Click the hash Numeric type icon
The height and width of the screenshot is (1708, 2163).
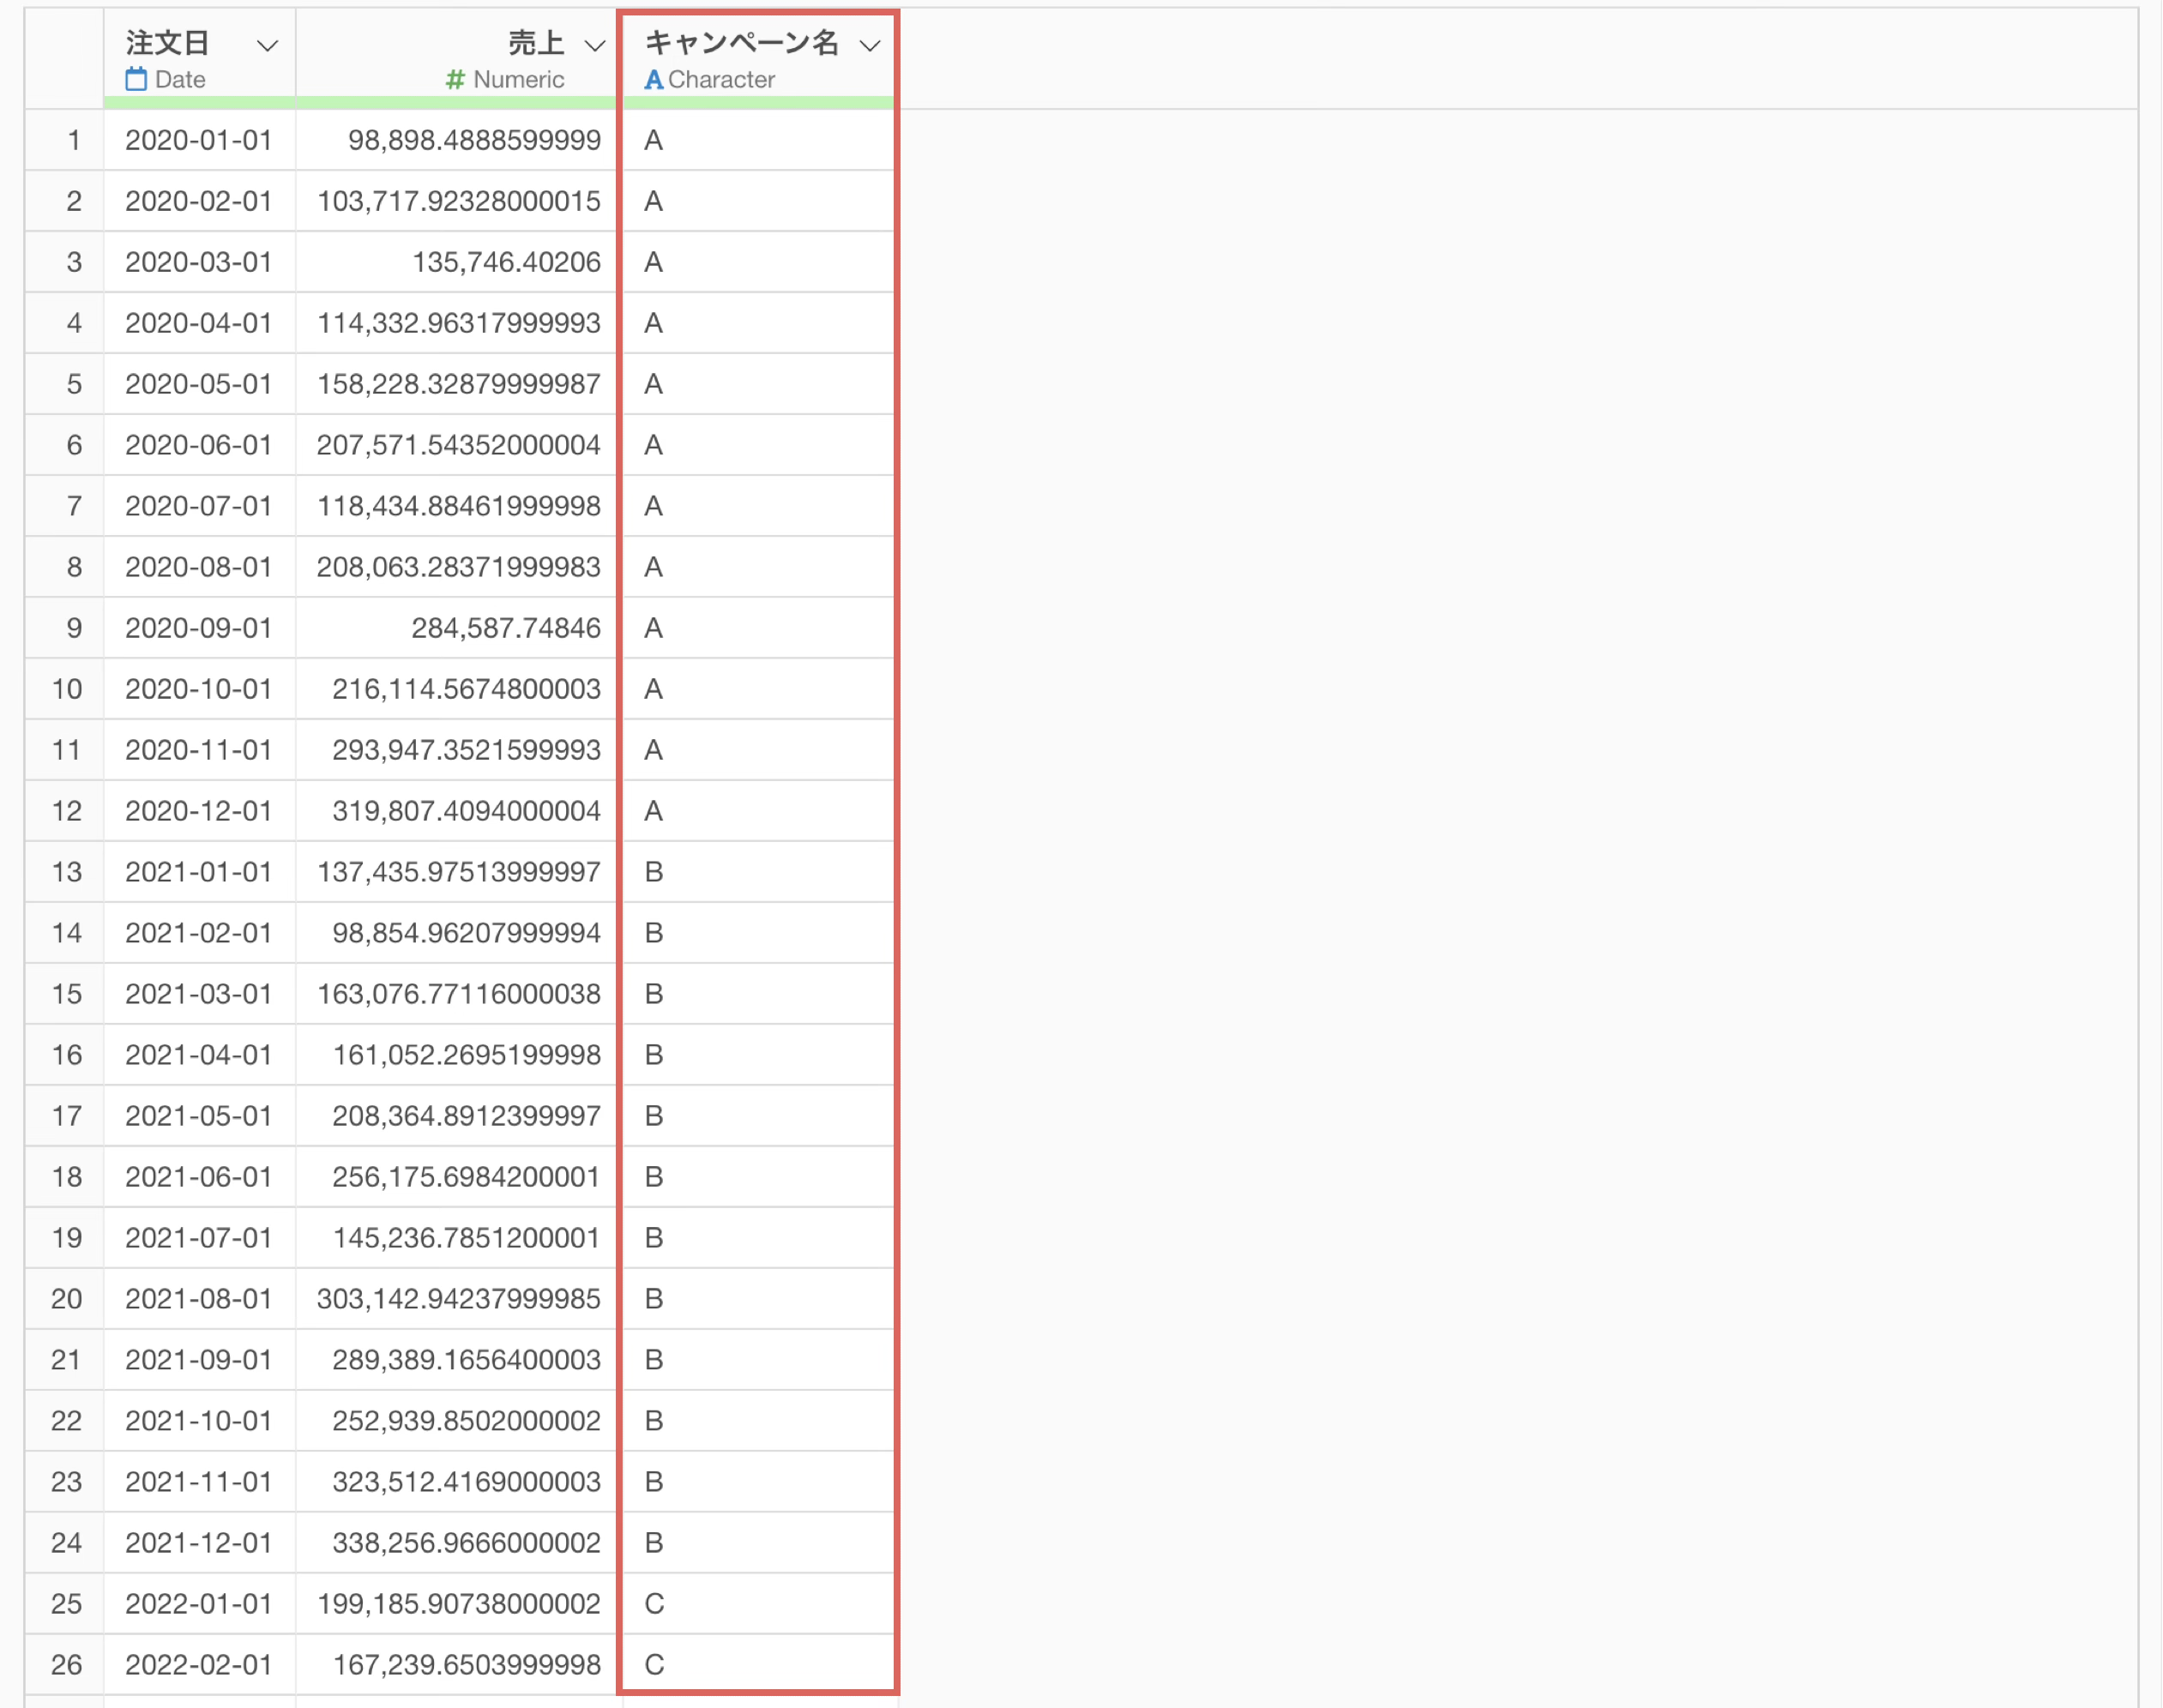(455, 79)
